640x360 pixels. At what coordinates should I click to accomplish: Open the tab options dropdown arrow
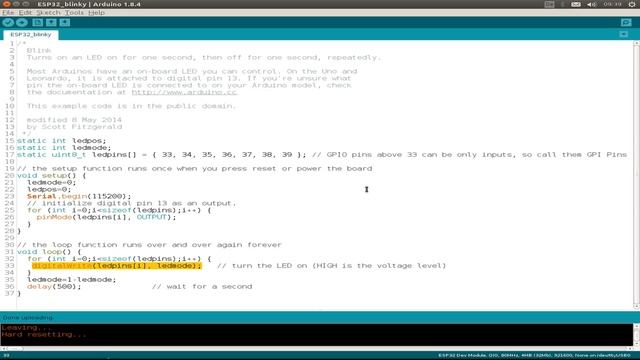click(624, 34)
